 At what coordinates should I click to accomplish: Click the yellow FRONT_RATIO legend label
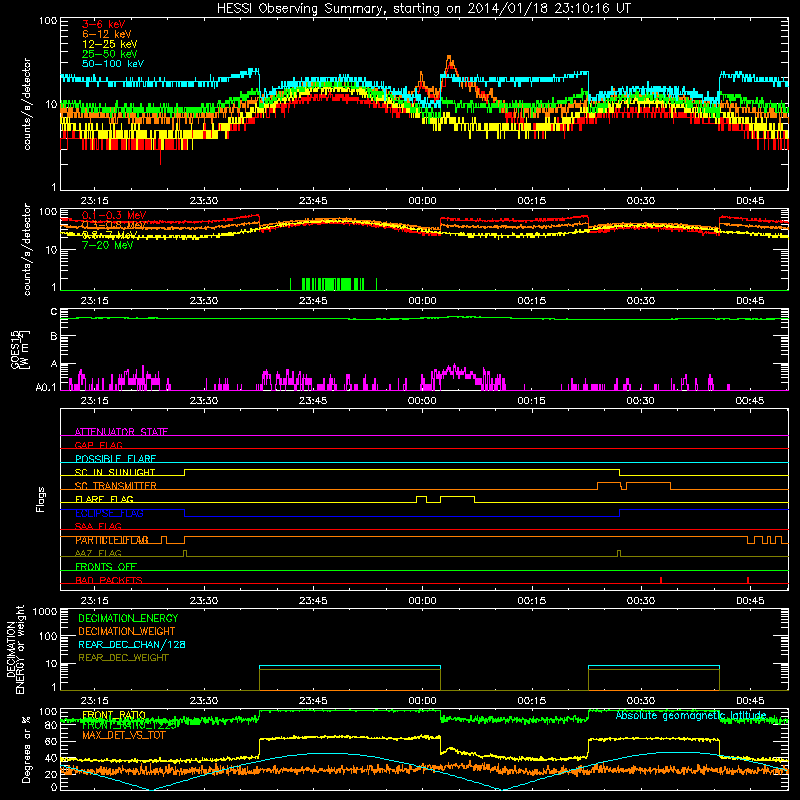114,715
